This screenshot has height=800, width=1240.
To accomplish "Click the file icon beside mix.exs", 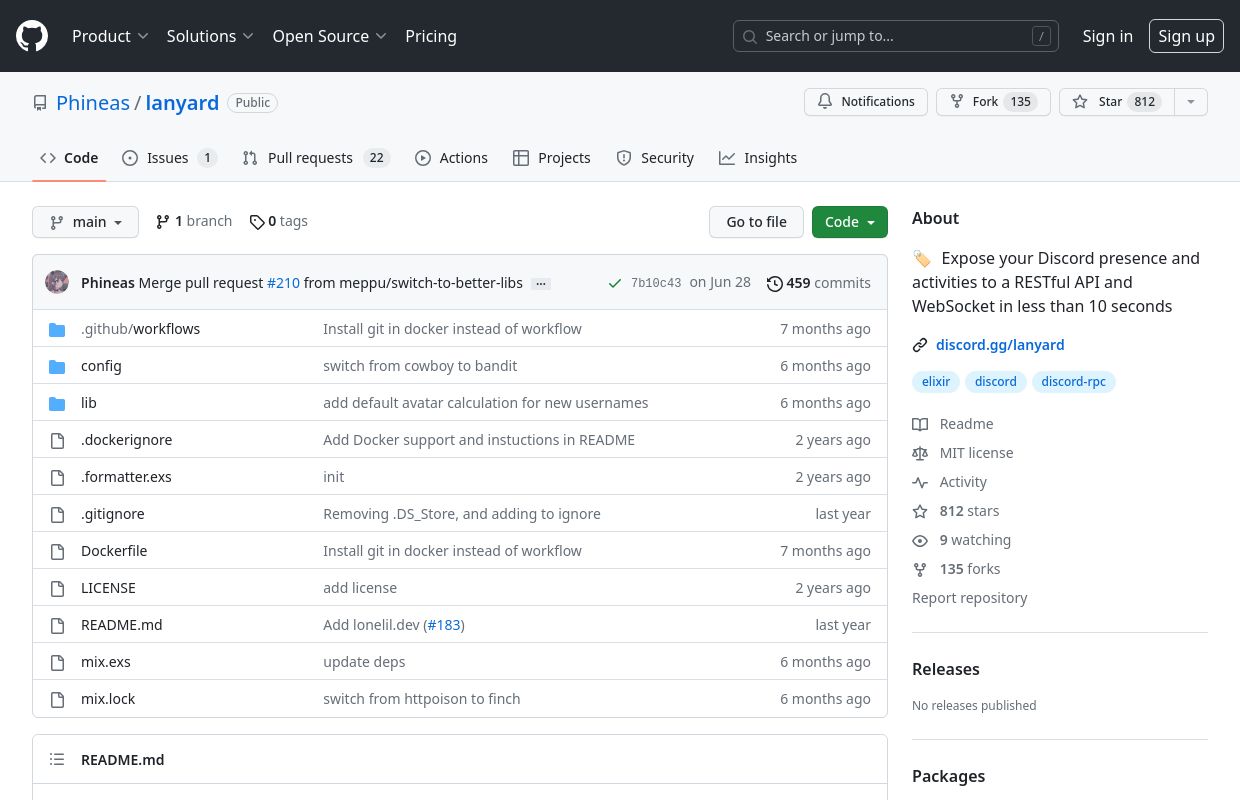I will tap(57, 662).
